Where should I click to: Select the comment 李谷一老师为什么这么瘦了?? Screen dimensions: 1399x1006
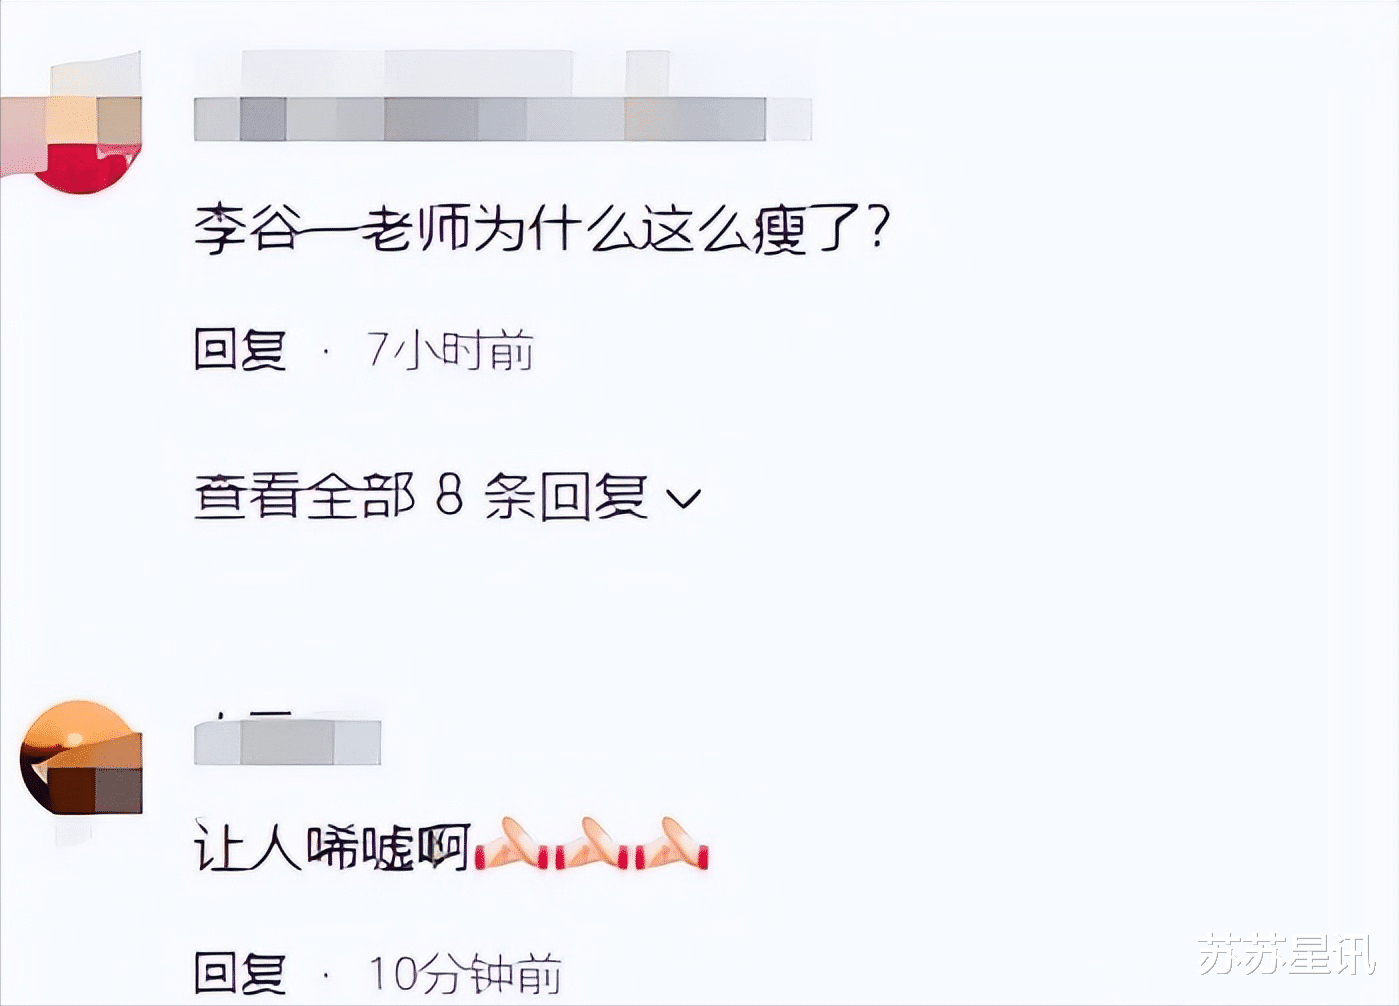click(541, 229)
